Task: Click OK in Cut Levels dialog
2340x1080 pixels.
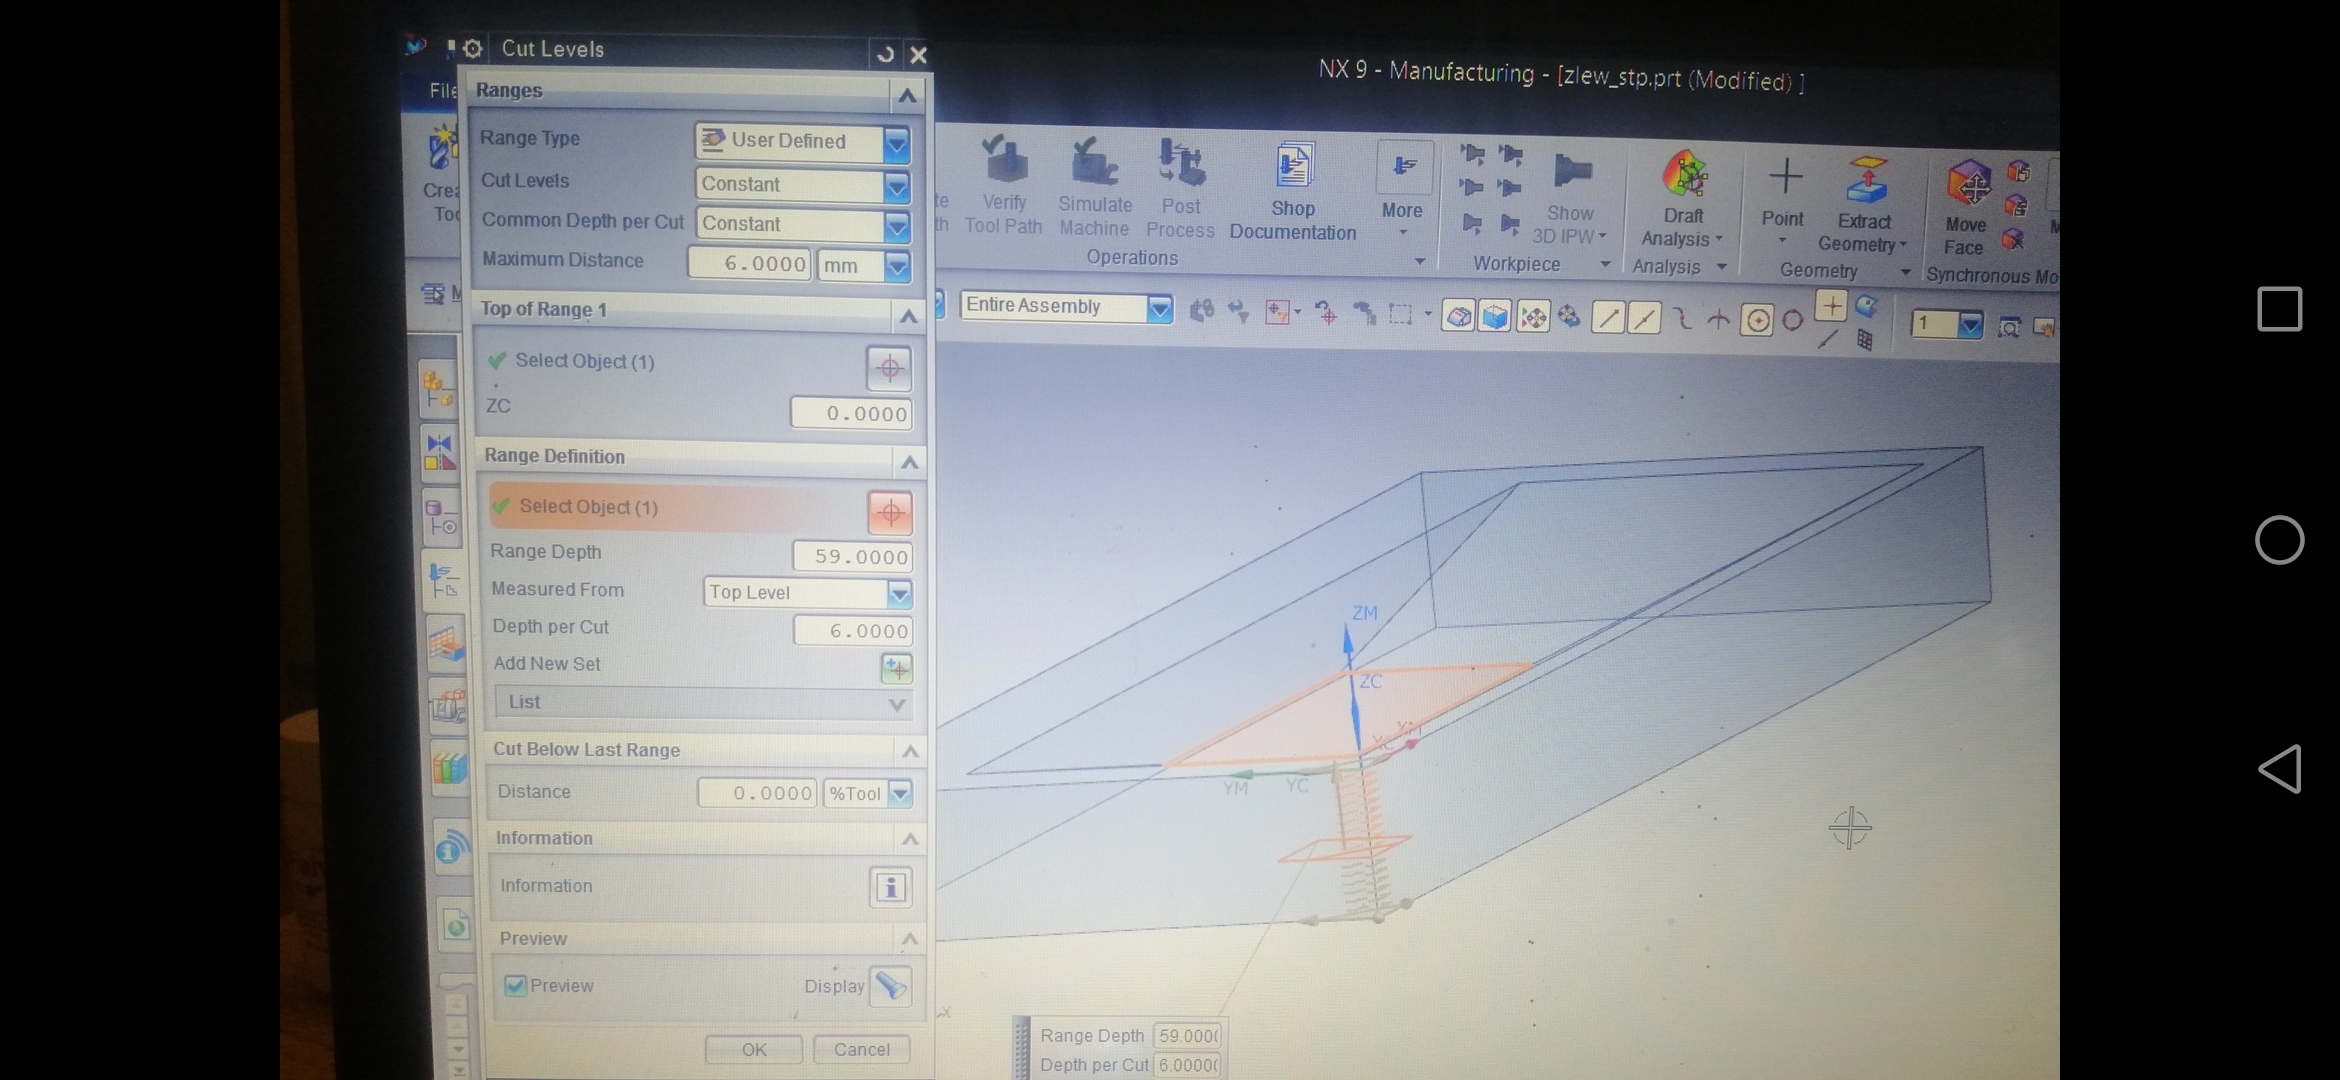Action: 754,1050
